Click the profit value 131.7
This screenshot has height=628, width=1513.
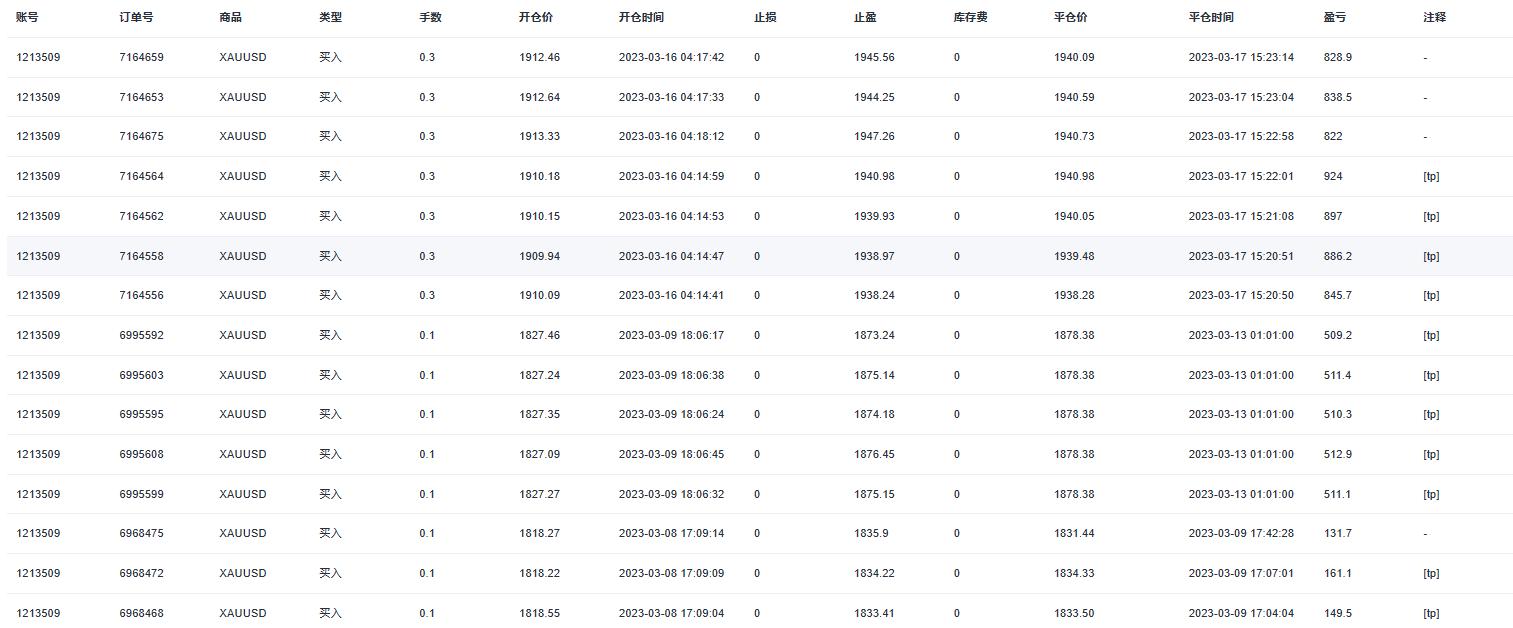pos(1337,533)
